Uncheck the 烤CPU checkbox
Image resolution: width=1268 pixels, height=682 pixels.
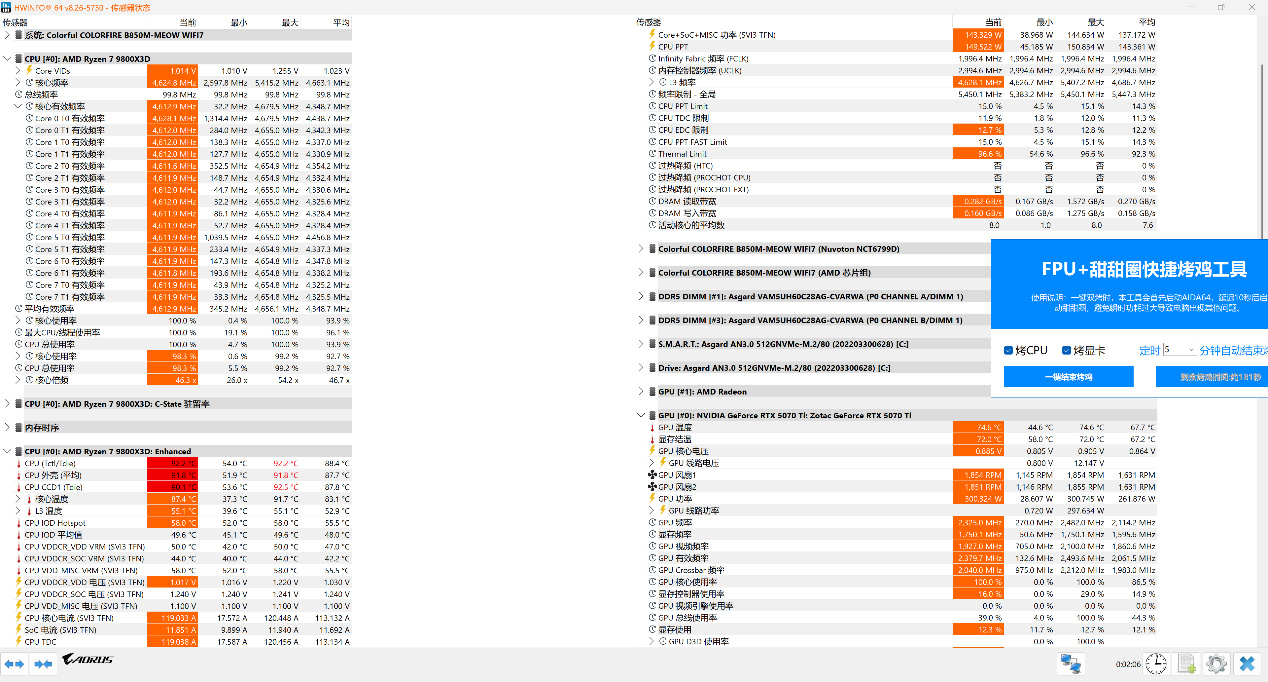(x=1009, y=350)
